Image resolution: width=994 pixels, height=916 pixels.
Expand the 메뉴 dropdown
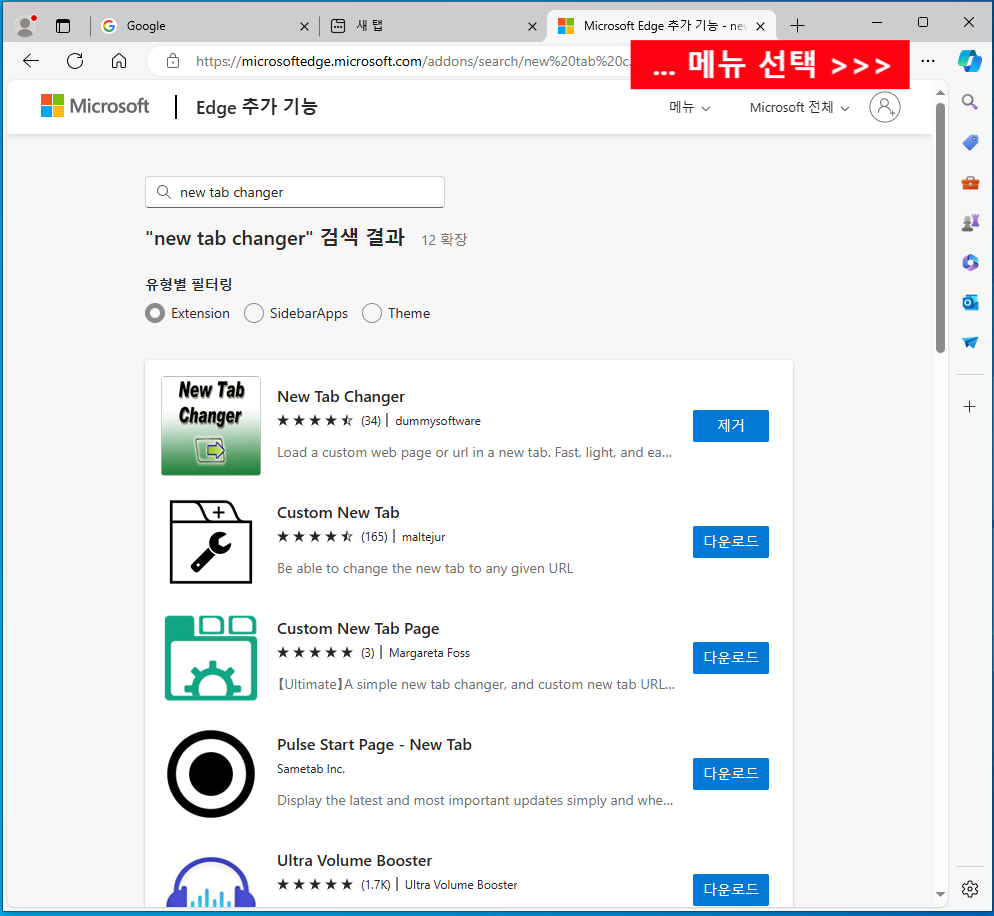pos(690,107)
